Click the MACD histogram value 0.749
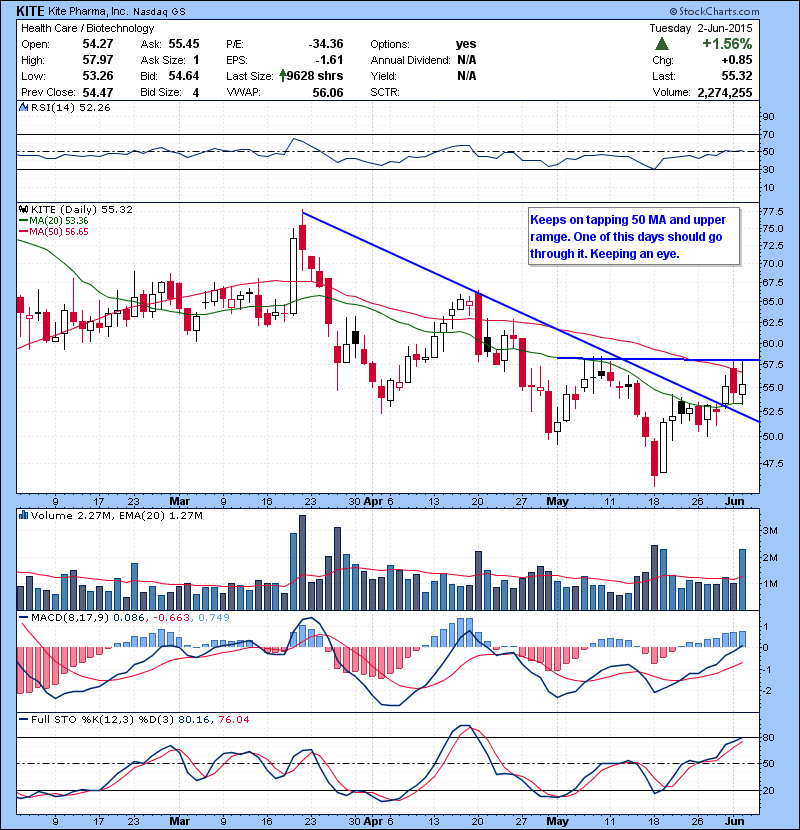 [214, 617]
